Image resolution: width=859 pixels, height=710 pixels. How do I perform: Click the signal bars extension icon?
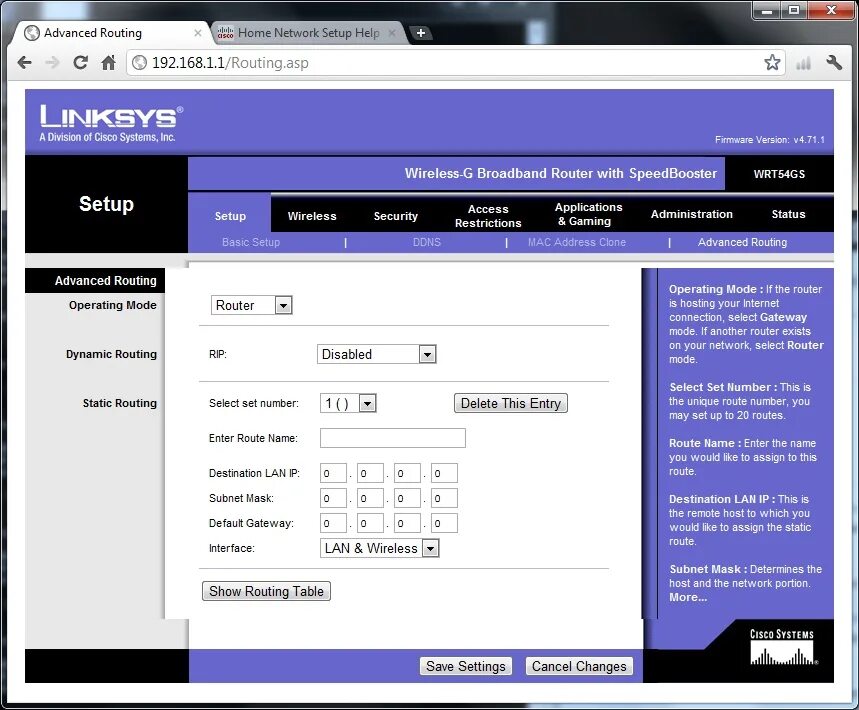[x=803, y=64]
